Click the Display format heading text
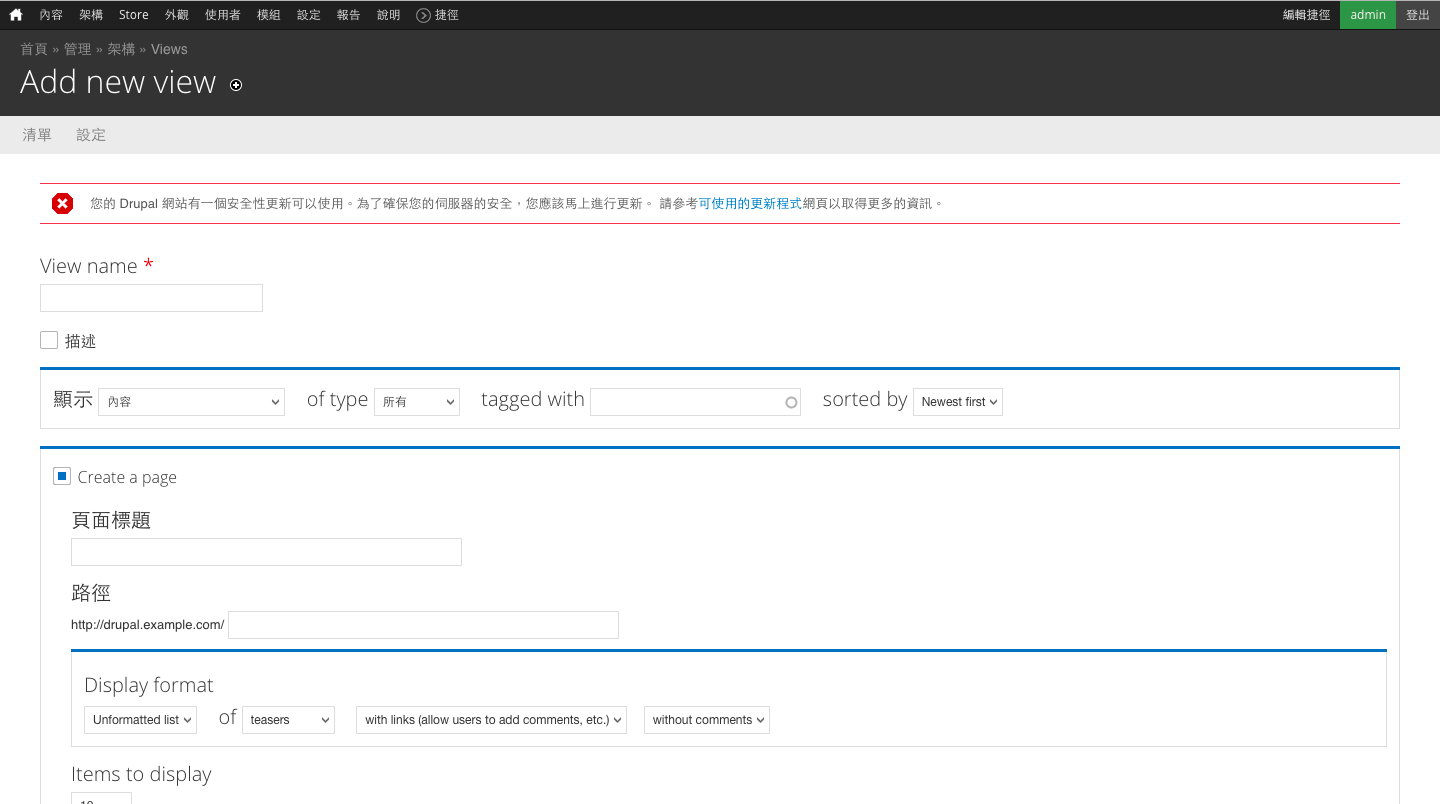The height and width of the screenshot is (804, 1440). 149,685
